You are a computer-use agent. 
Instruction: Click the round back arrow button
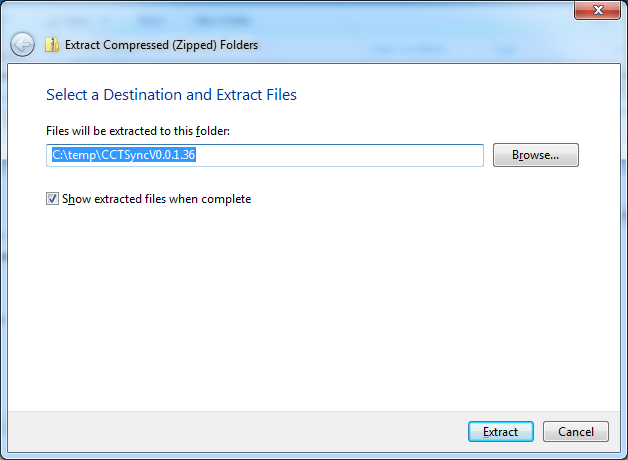point(22,44)
